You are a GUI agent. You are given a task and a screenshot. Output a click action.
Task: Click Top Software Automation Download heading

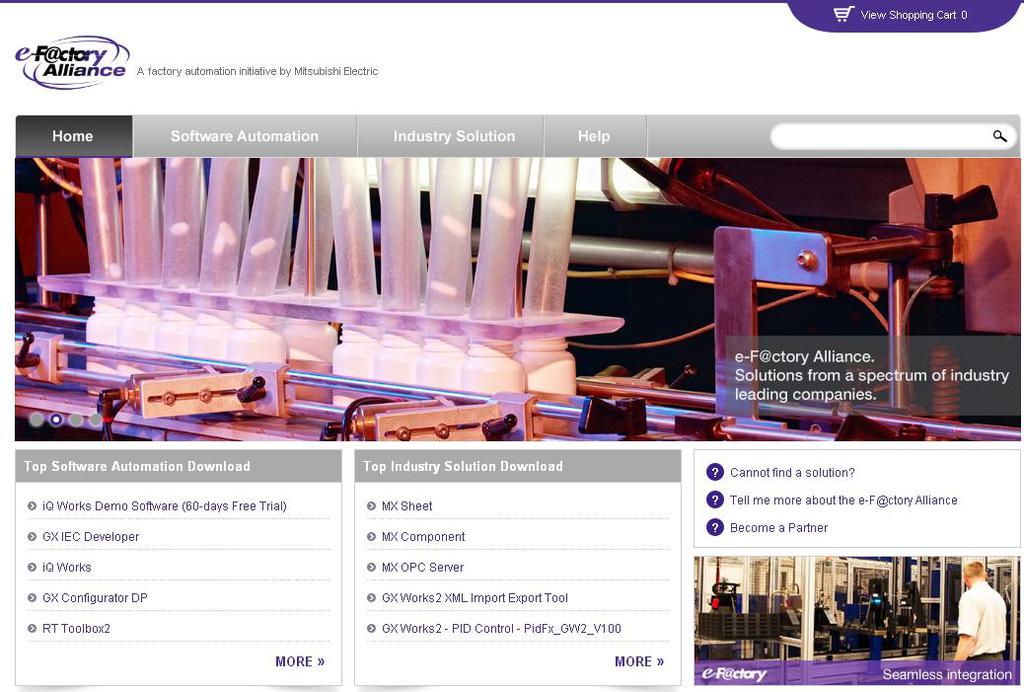137,466
